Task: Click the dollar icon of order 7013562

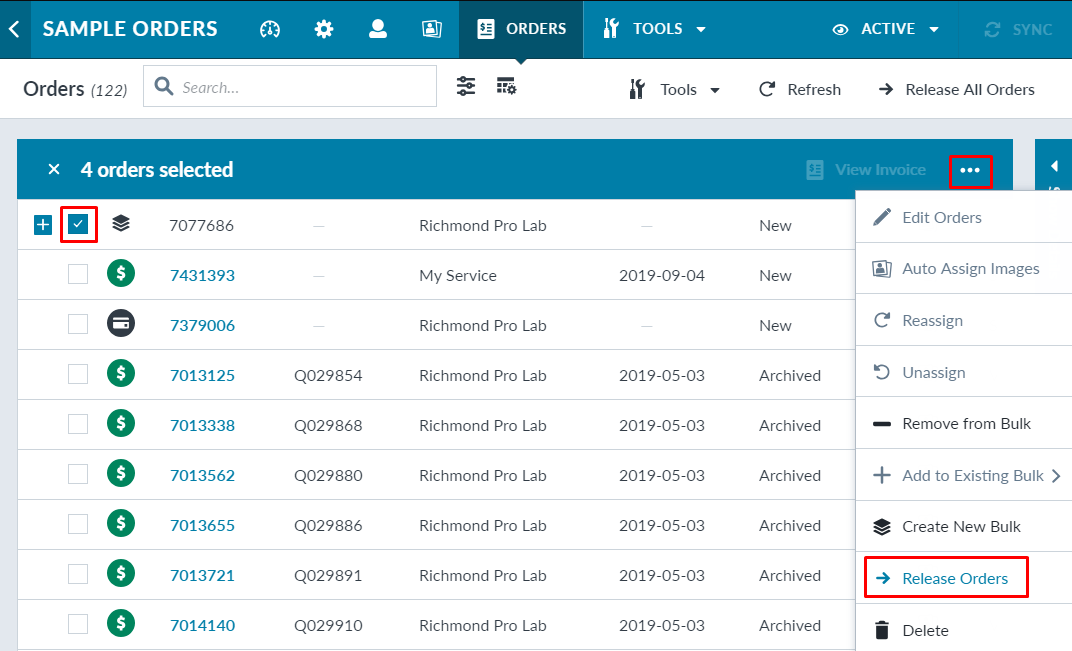Action: (x=121, y=473)
